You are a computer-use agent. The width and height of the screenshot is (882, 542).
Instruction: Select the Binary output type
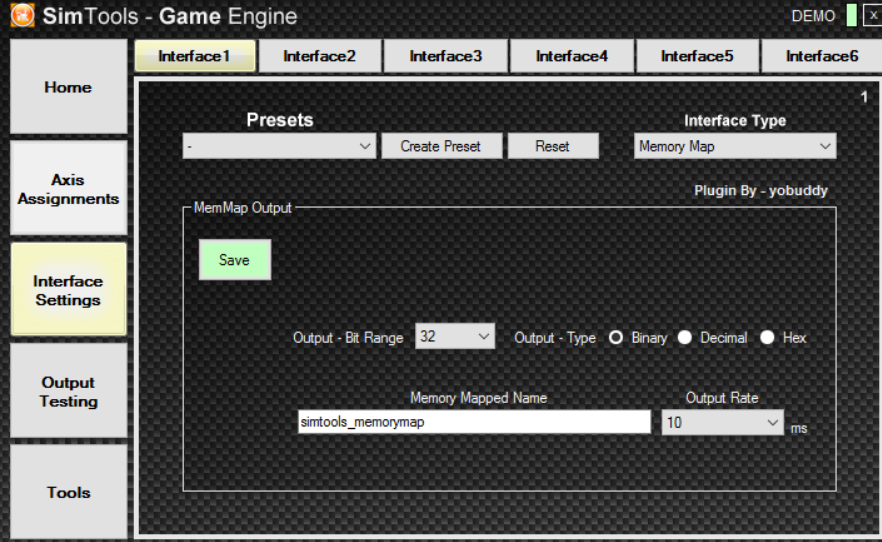coord(616,337)
